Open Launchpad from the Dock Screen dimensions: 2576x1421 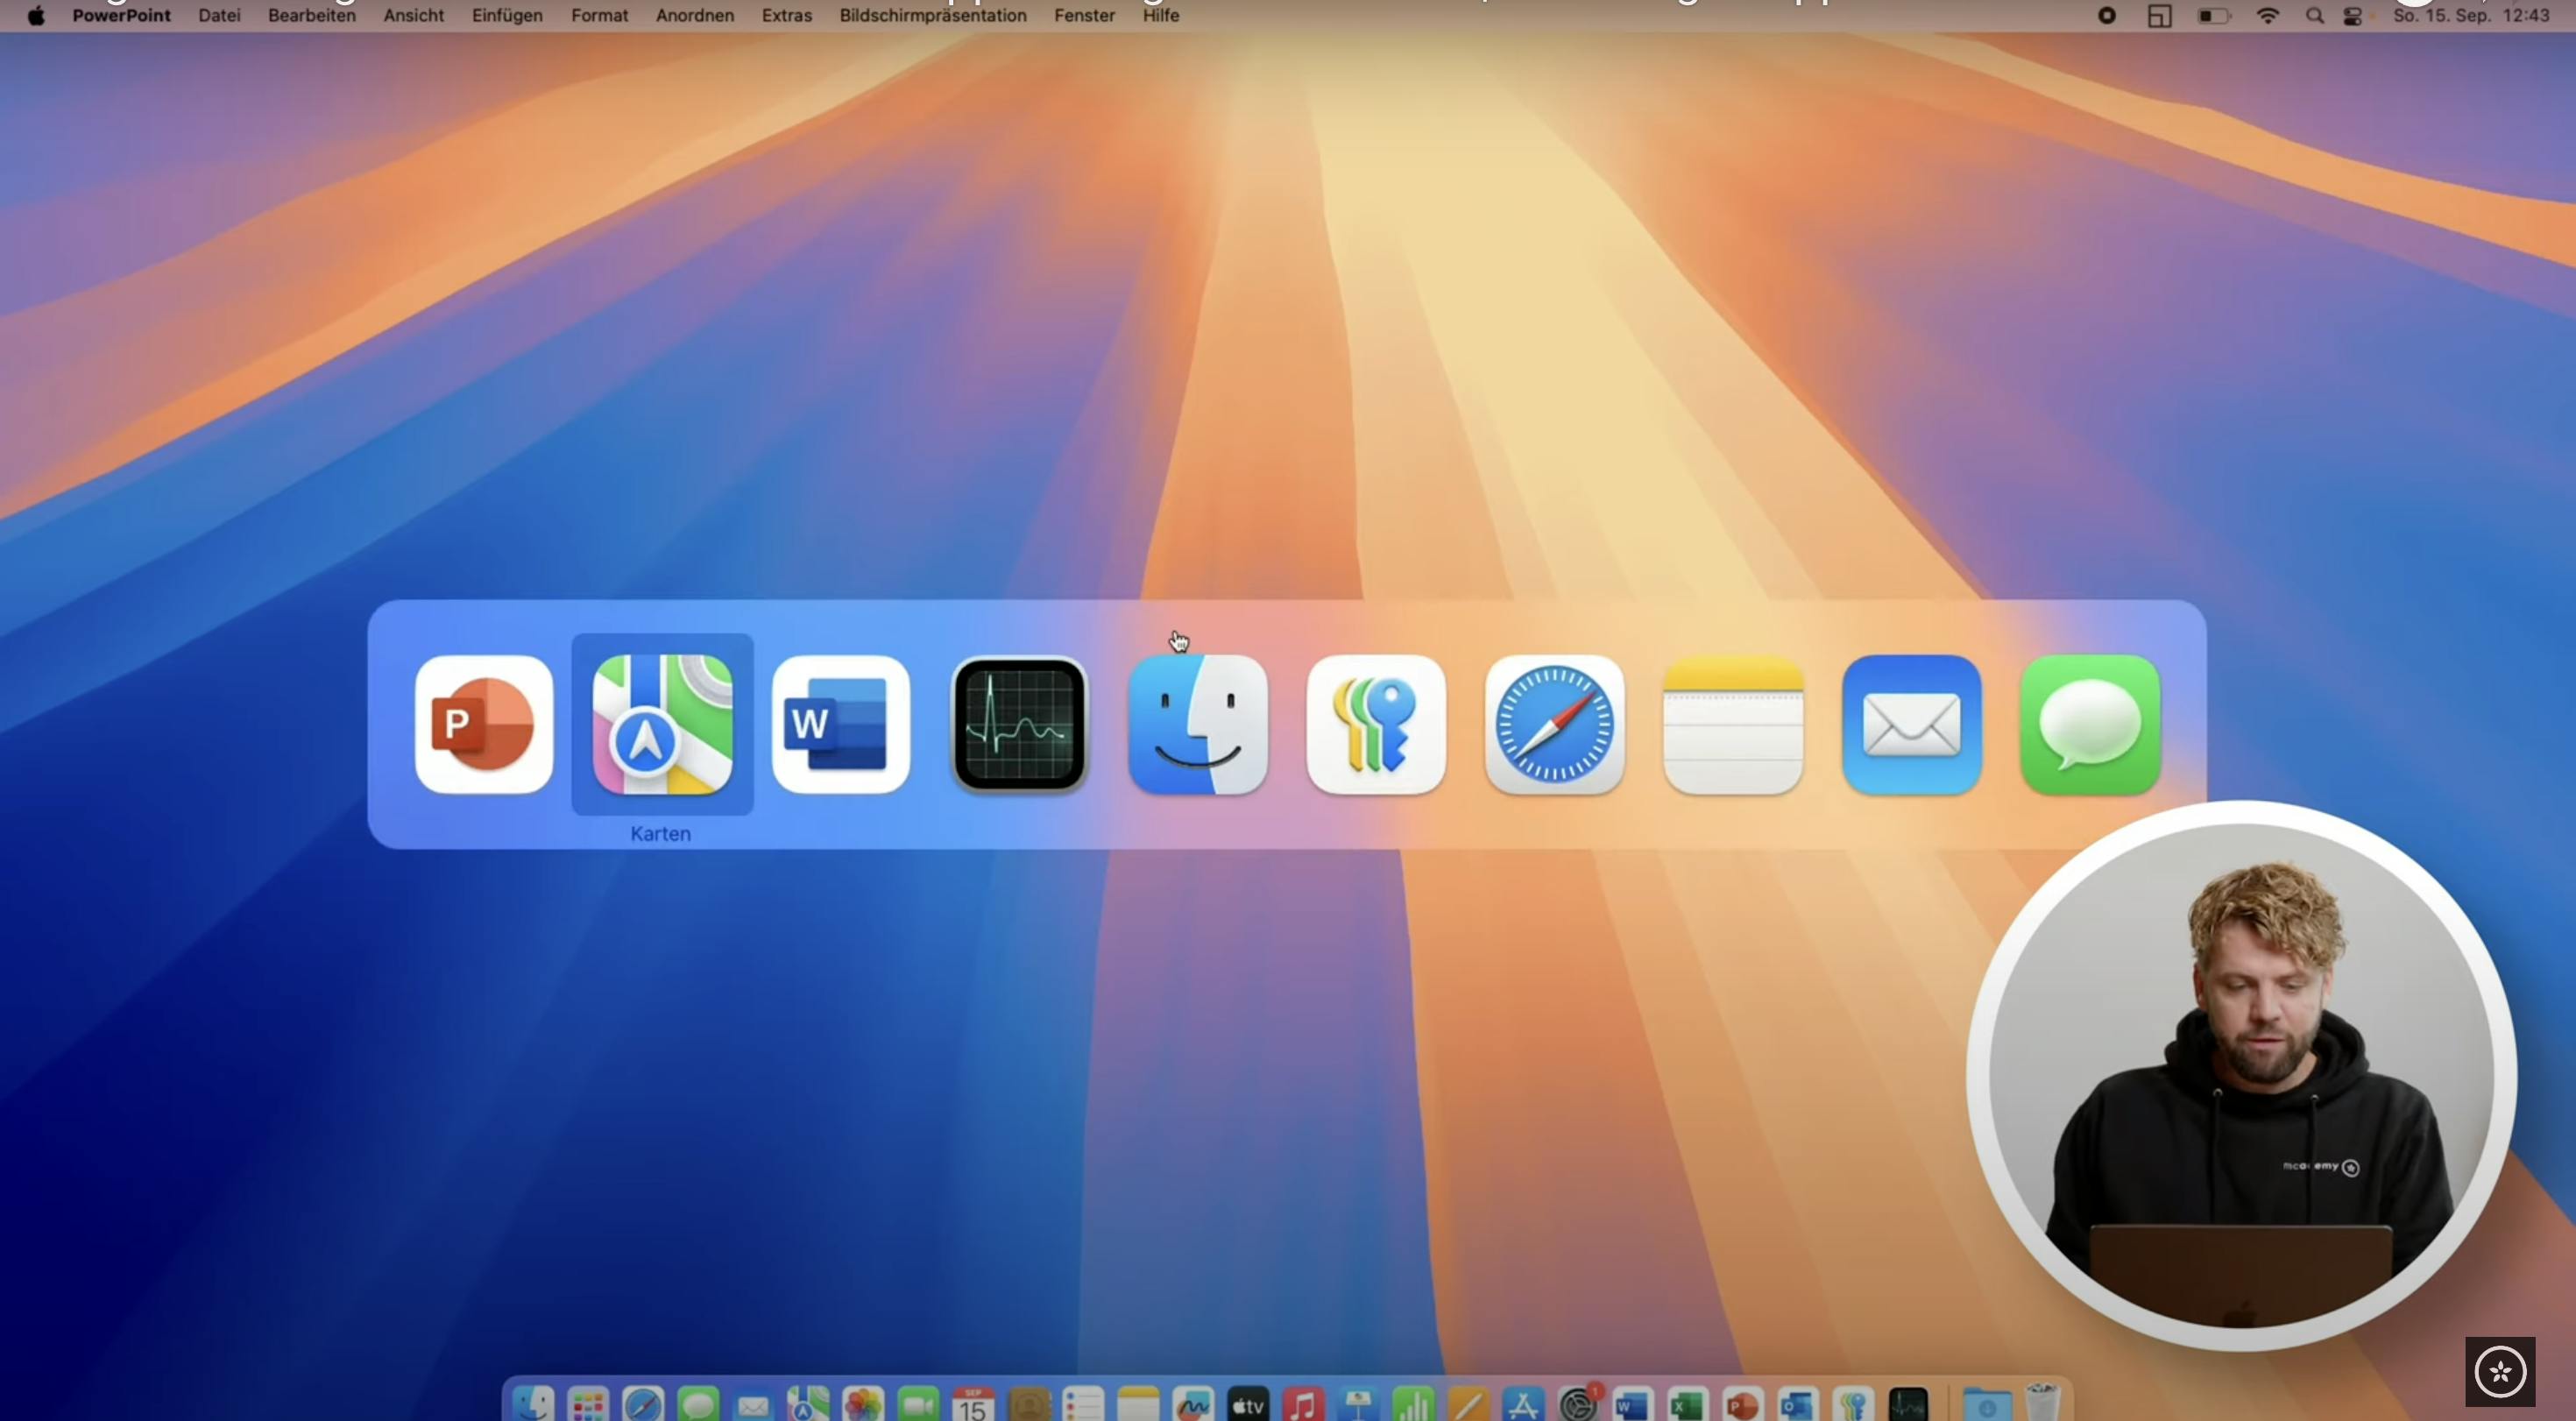click(588, 1403)
